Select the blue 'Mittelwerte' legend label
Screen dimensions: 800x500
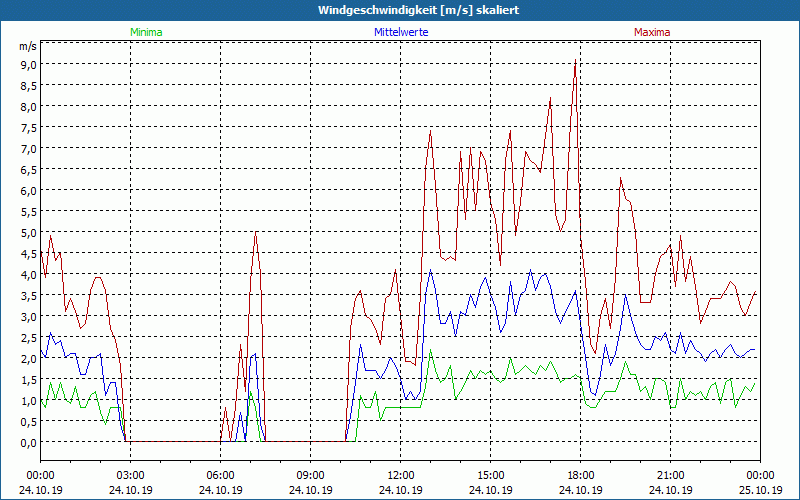pos(401,32)
